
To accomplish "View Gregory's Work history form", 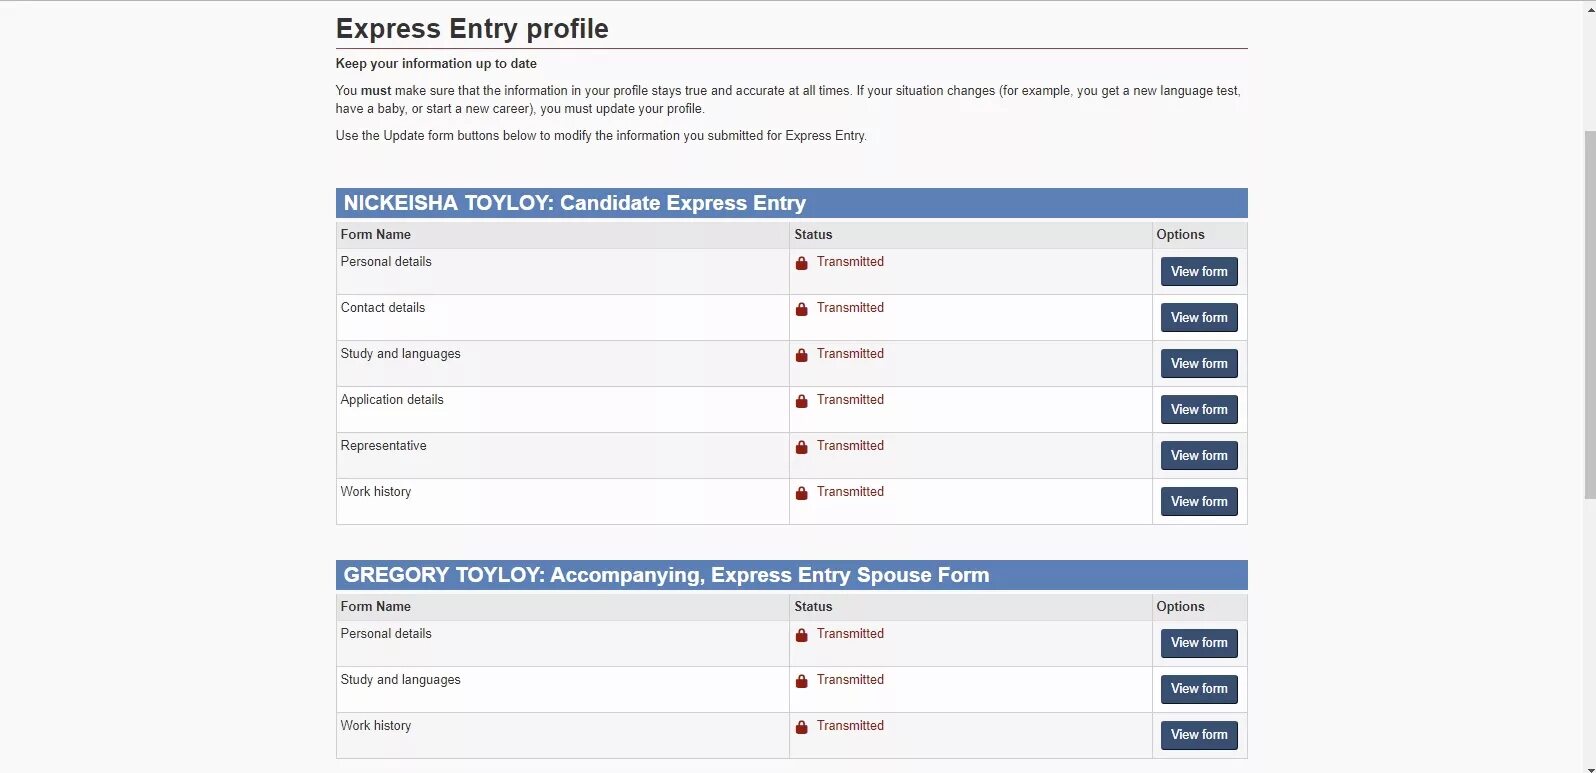I will click(x=1198, y=735).
